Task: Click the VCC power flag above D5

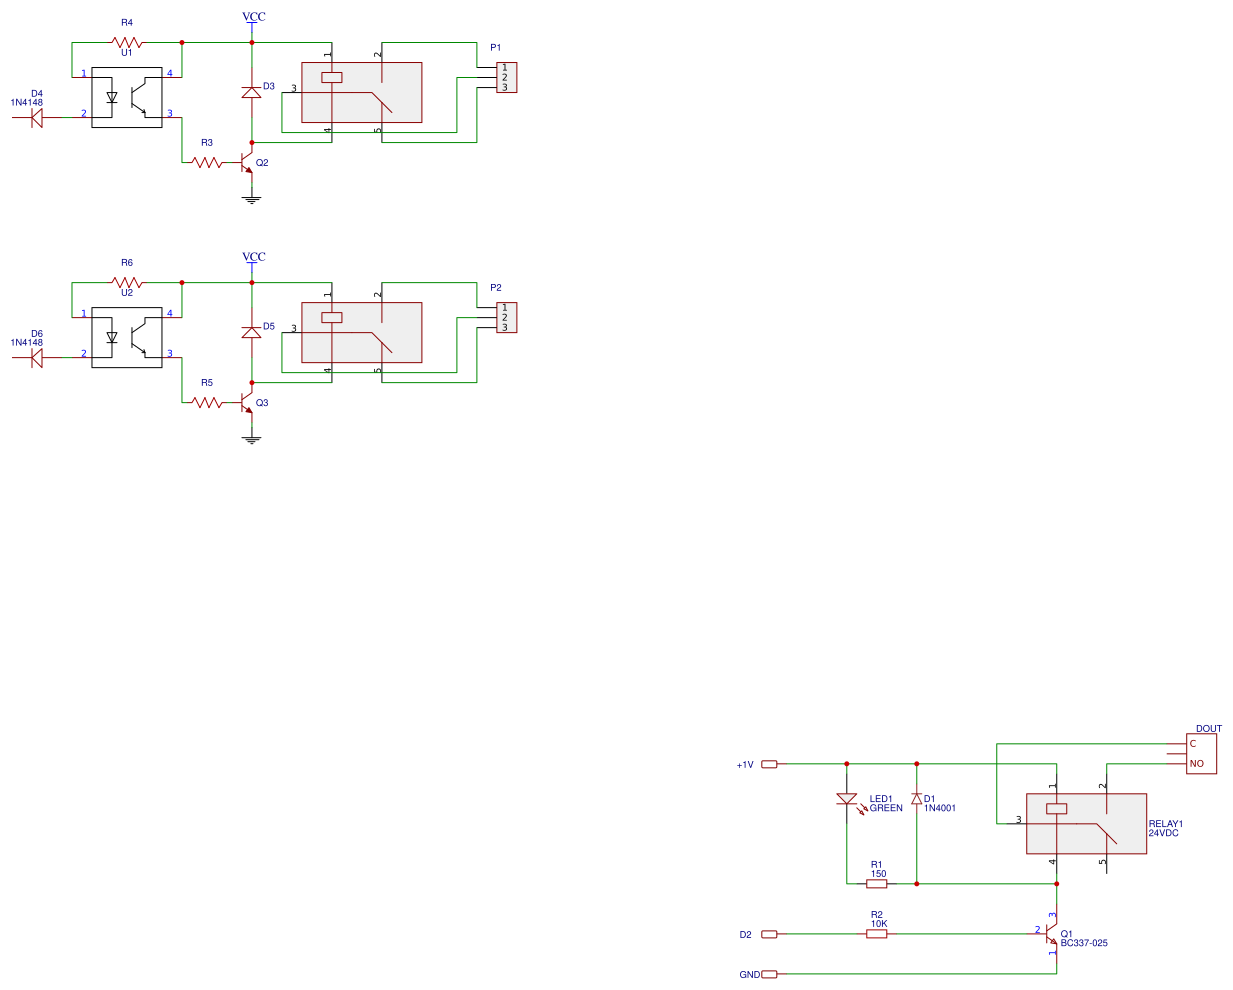Action: [254, 260]
